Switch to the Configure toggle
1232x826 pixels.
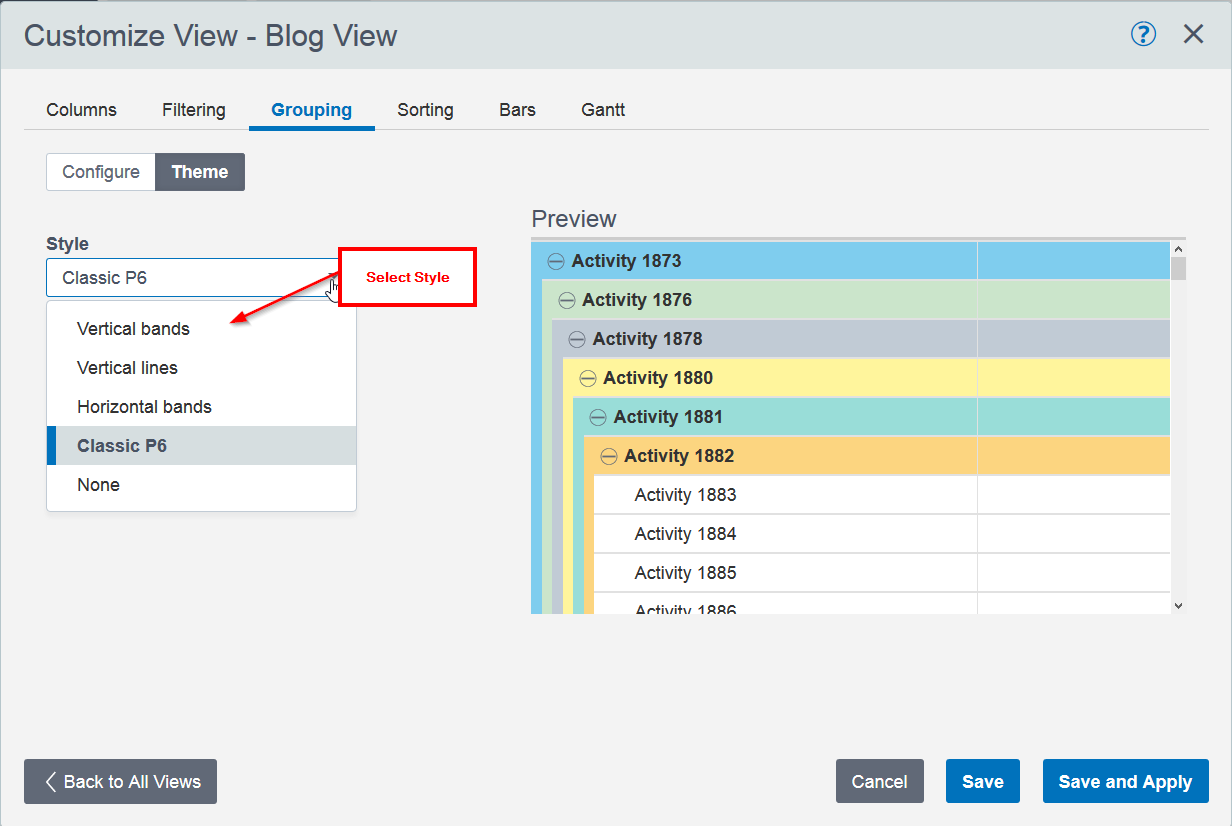pos(101,172)
